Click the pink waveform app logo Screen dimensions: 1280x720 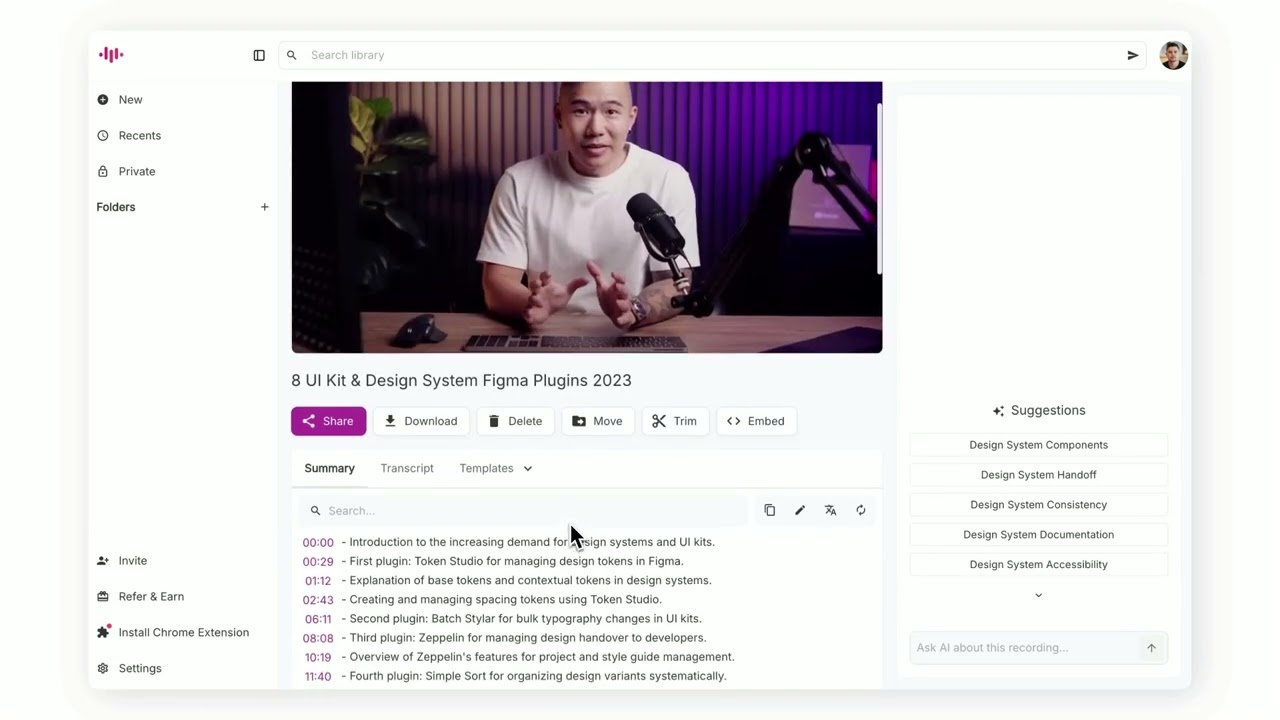[110, 54]
